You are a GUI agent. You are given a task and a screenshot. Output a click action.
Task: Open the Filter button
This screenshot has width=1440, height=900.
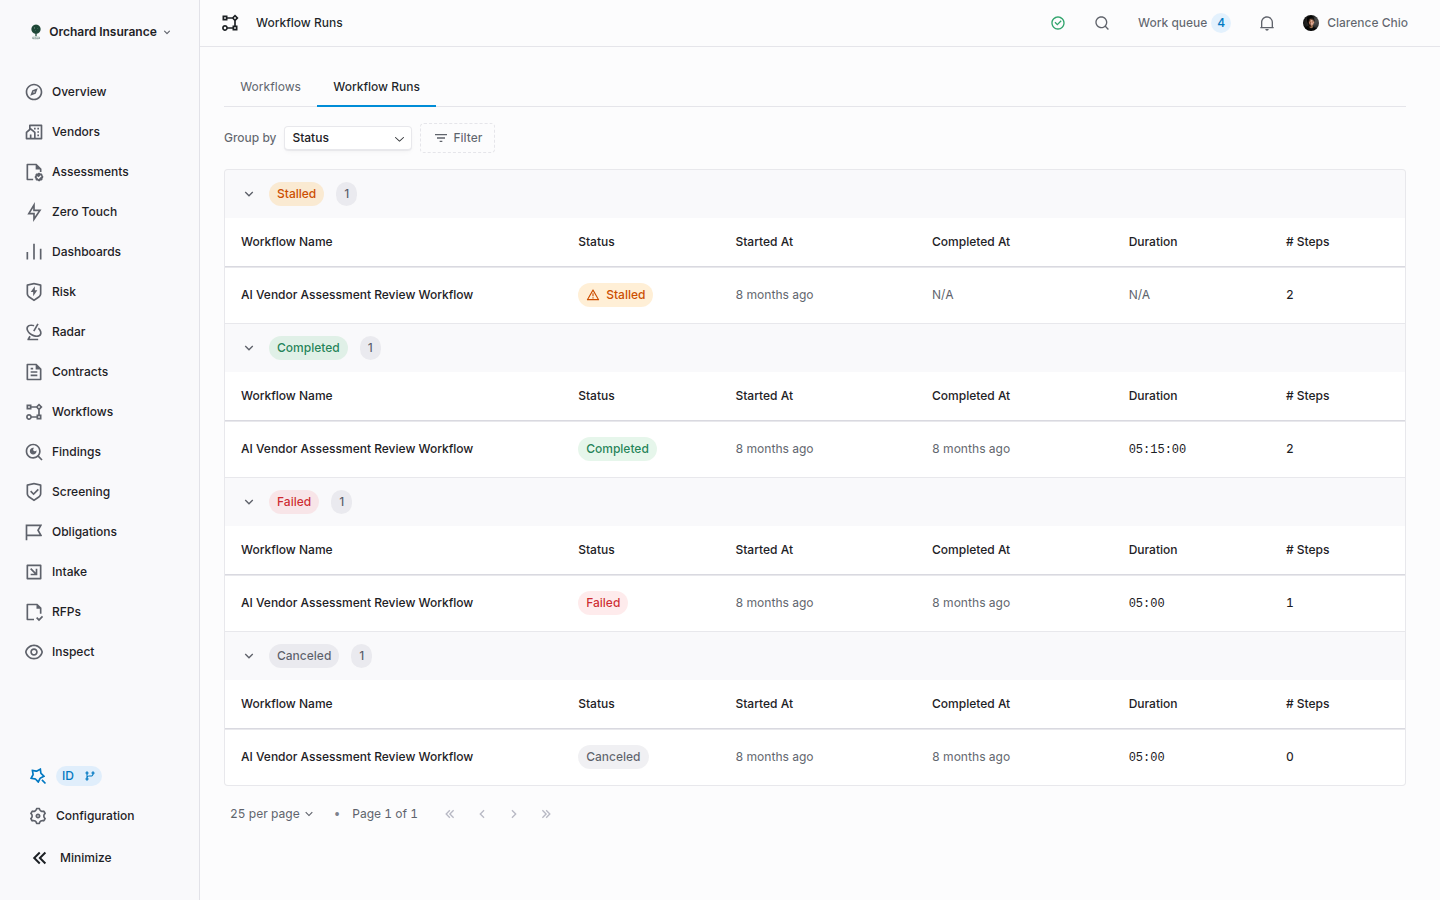[457, 138]
